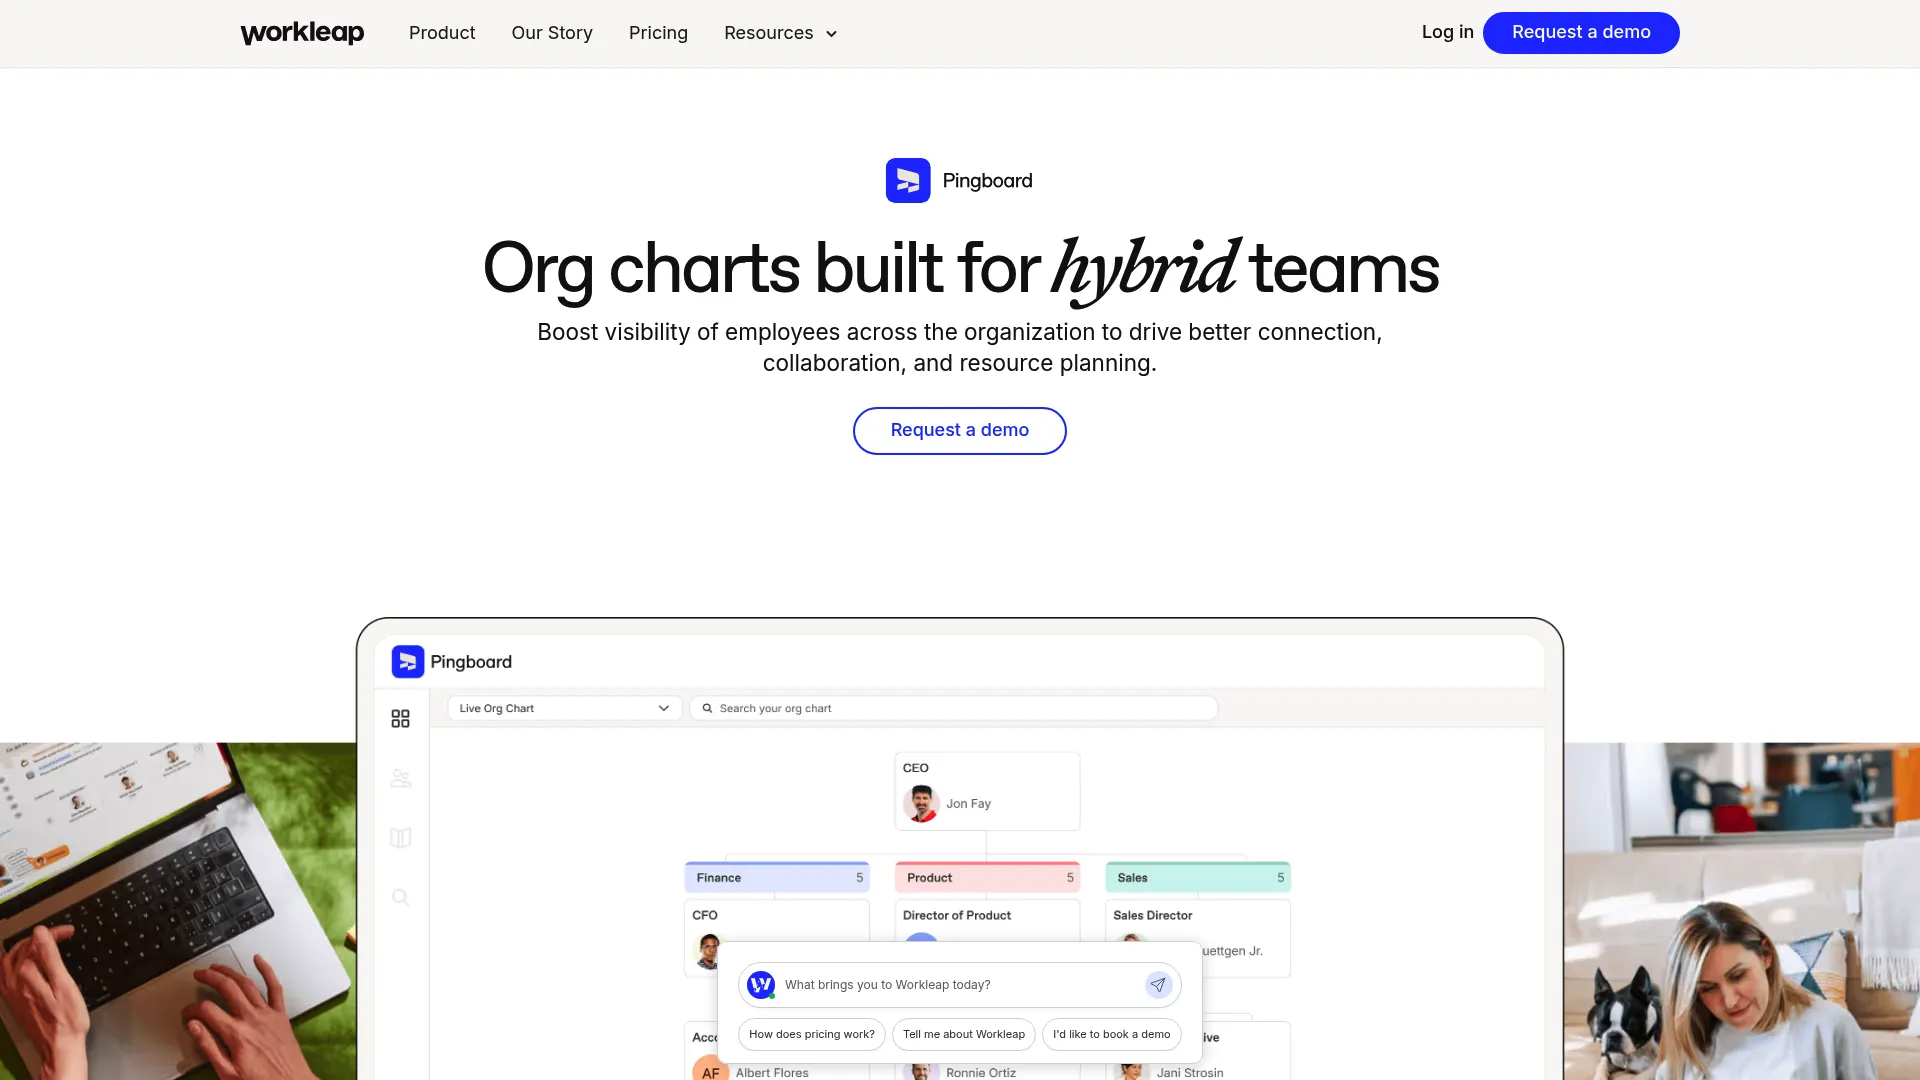
Task: Click Jon Fay's avatar photo
Action: [921, 803]
